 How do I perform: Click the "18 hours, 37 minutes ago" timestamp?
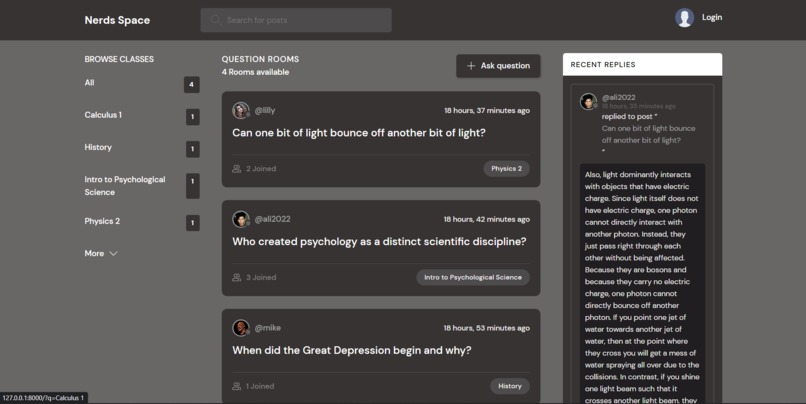[x=487, y=111]
